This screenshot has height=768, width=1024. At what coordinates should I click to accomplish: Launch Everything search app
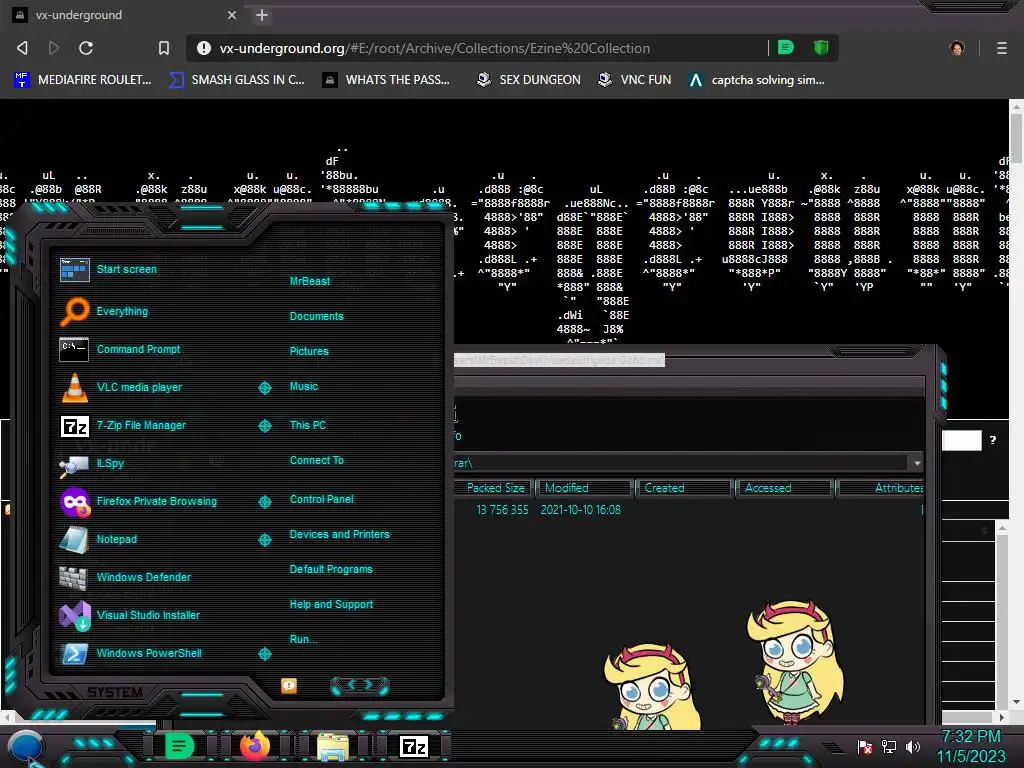pyautogui.click(x=104, y=311)
